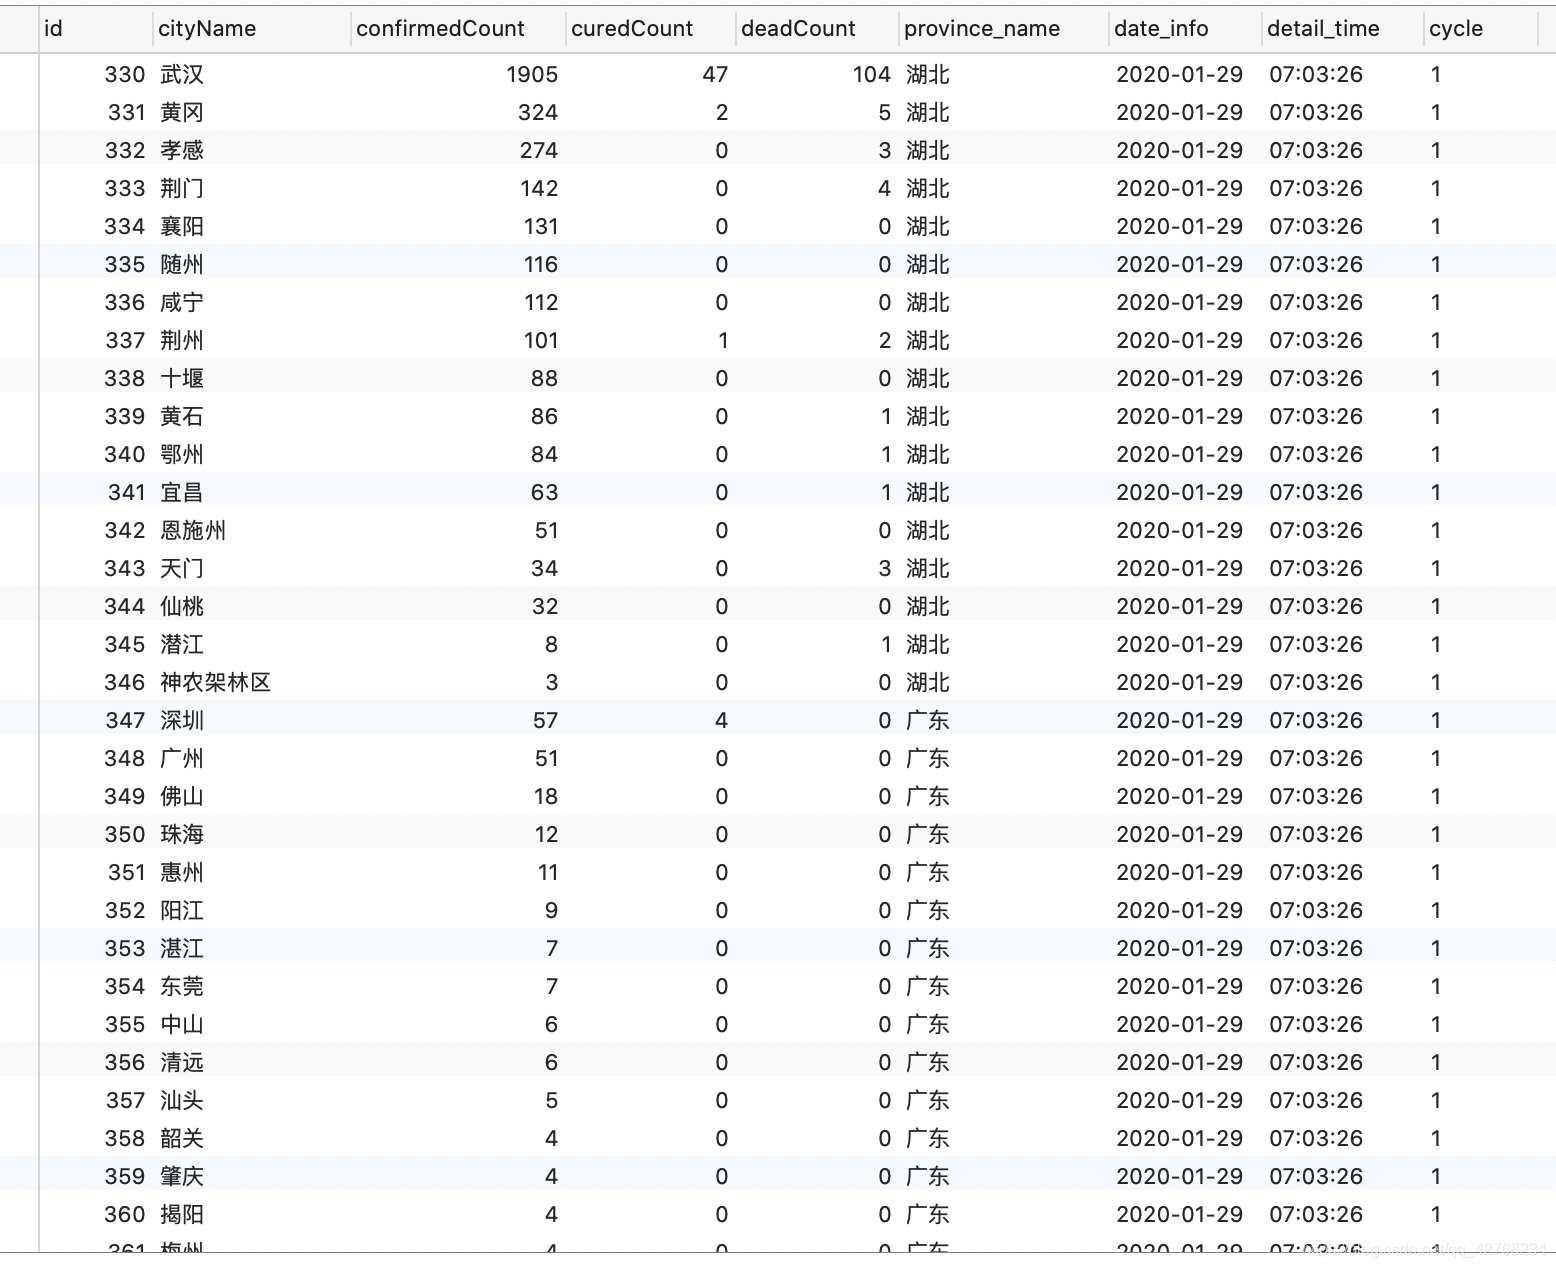
Task: Select confirmed count cell 274
Action: pos(539,150)
